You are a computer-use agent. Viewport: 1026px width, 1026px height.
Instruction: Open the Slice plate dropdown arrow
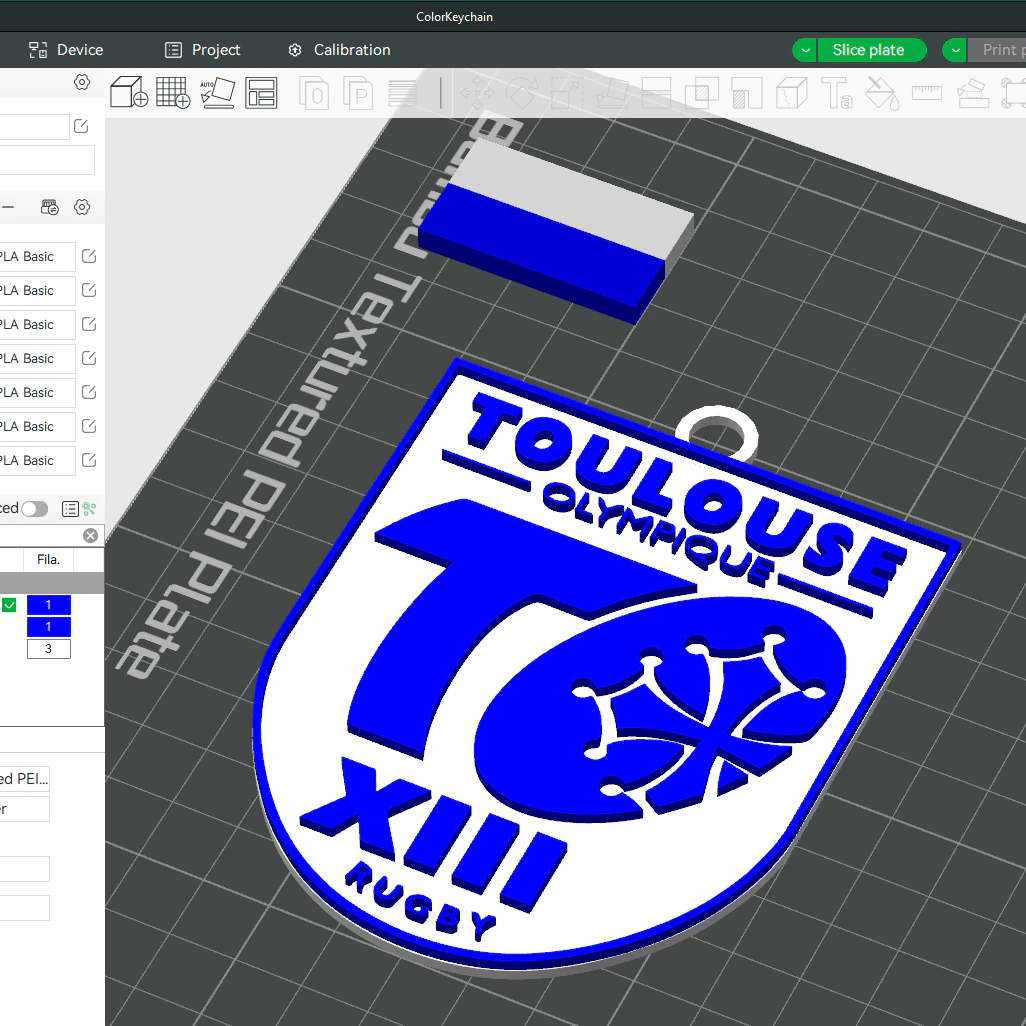805,50
